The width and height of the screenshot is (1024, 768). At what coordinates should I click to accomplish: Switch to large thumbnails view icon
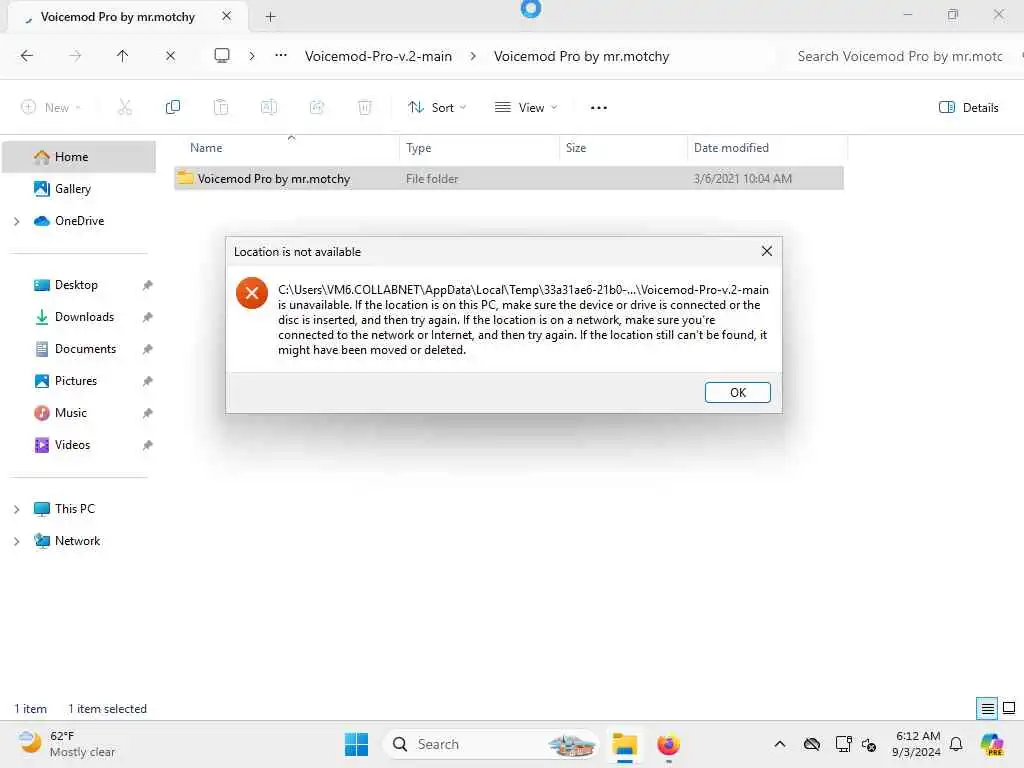tap(1009, 708)
